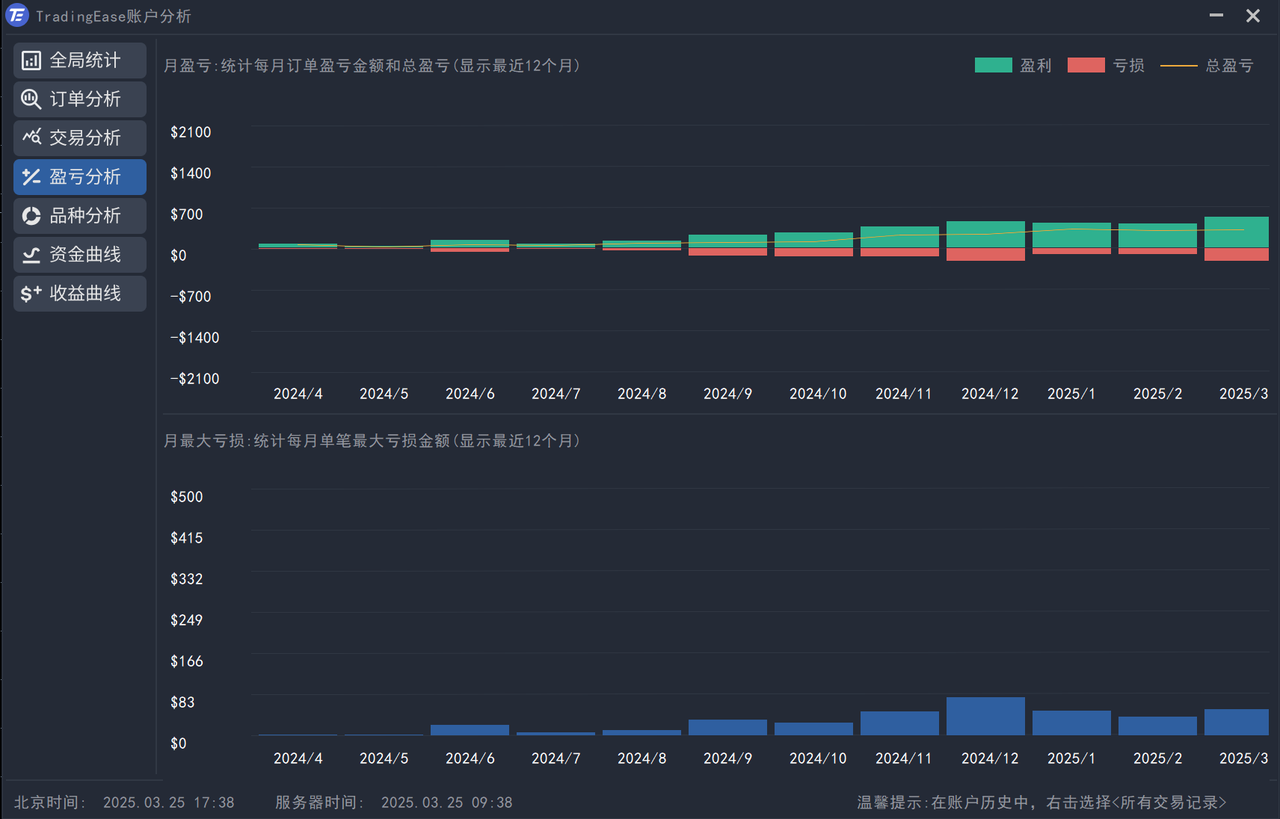The height and width of the screenshot is (819, 1280).
Task: Click the 盈亏分析 plus-minus icon
Action: [x=32, y=177]
